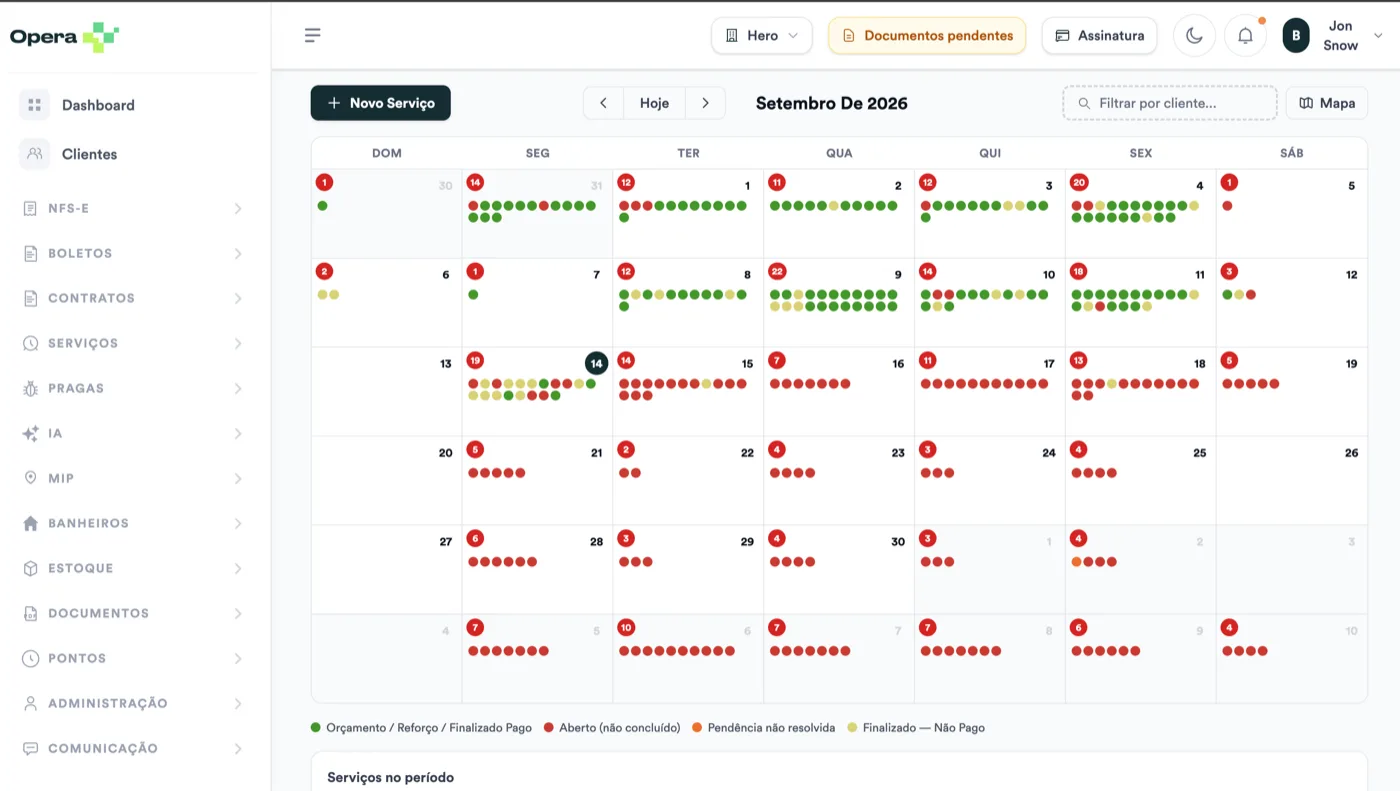Click the Administração user icon
The image size is (1400, 791).
[30, 704]
